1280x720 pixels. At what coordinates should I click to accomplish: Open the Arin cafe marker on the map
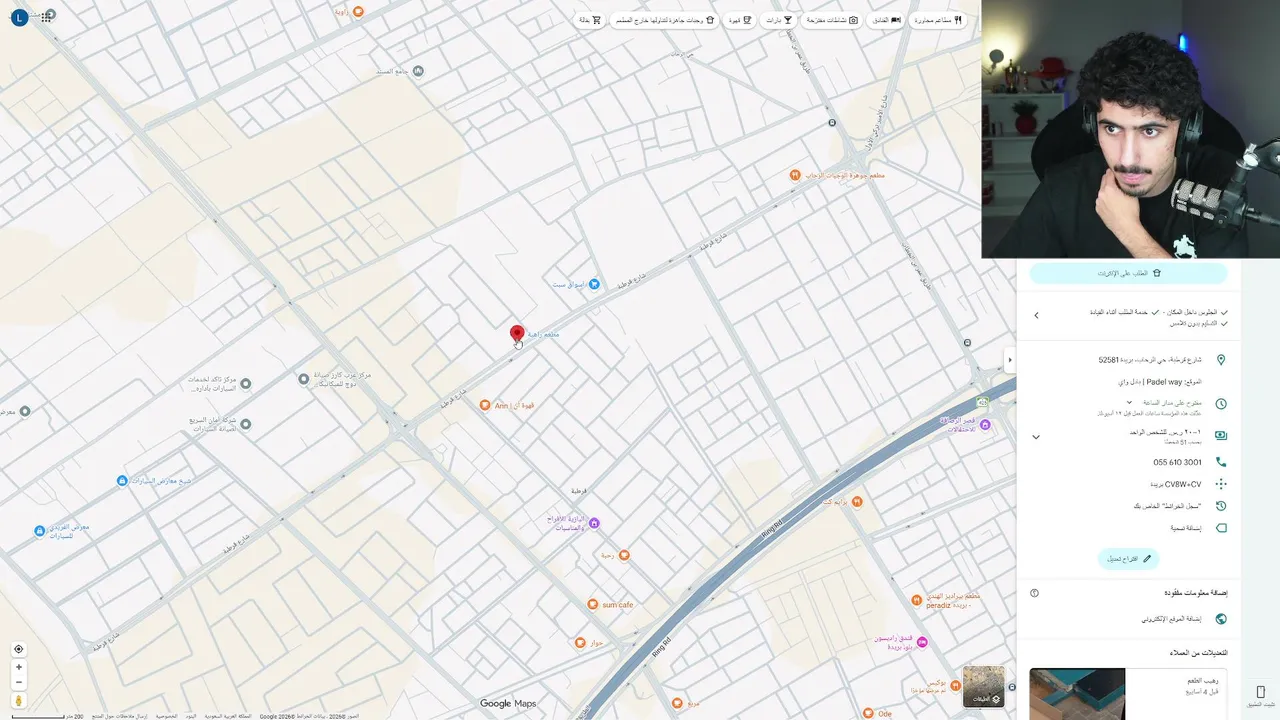485,405
